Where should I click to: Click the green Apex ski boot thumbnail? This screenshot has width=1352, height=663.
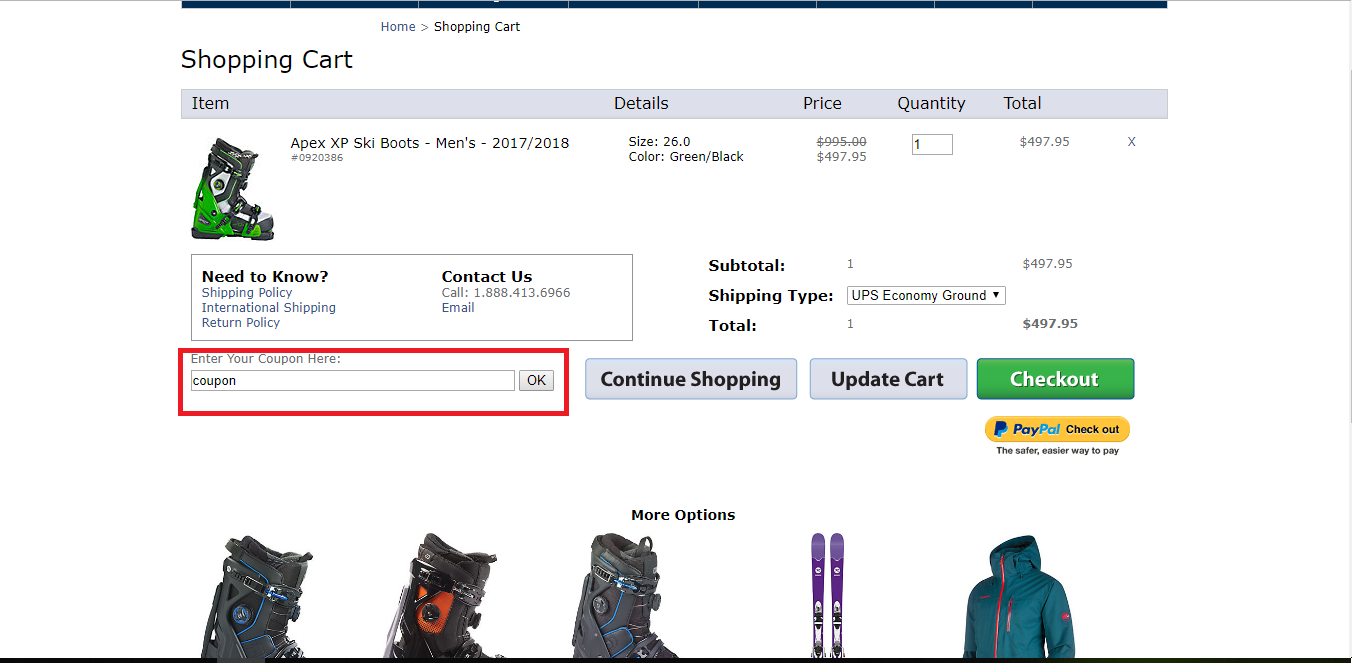tap(233, 189)
